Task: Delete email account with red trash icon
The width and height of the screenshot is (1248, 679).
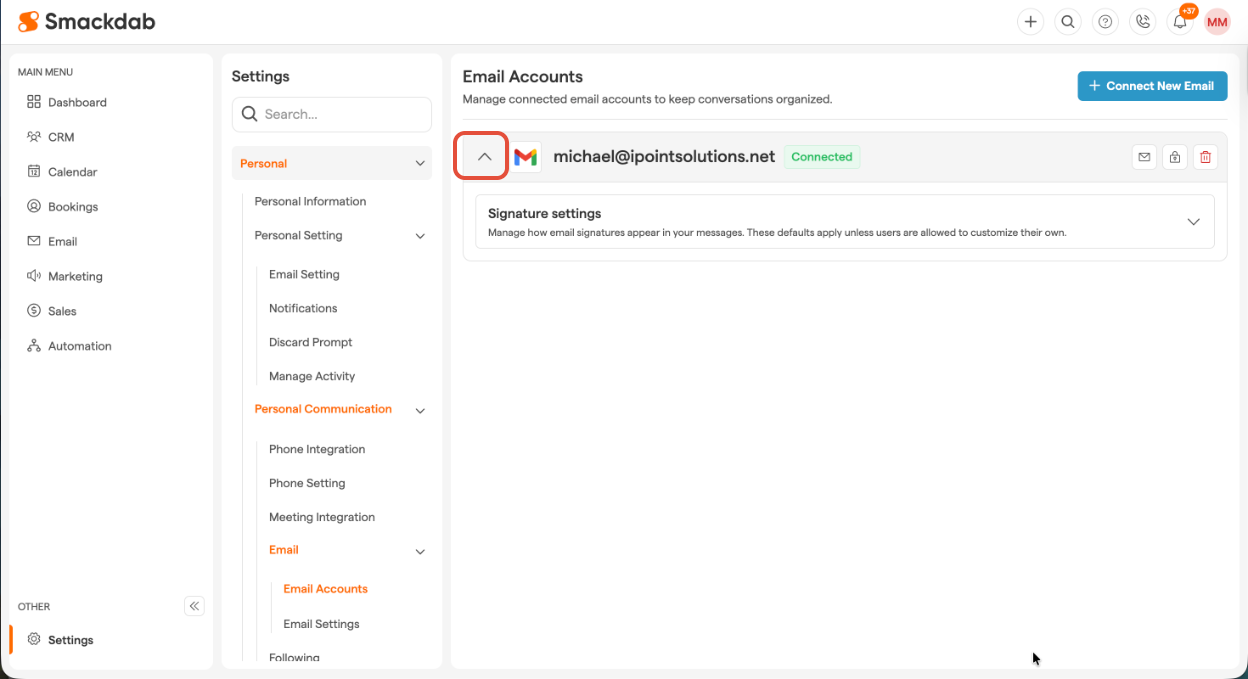Action: [1205, 157]
